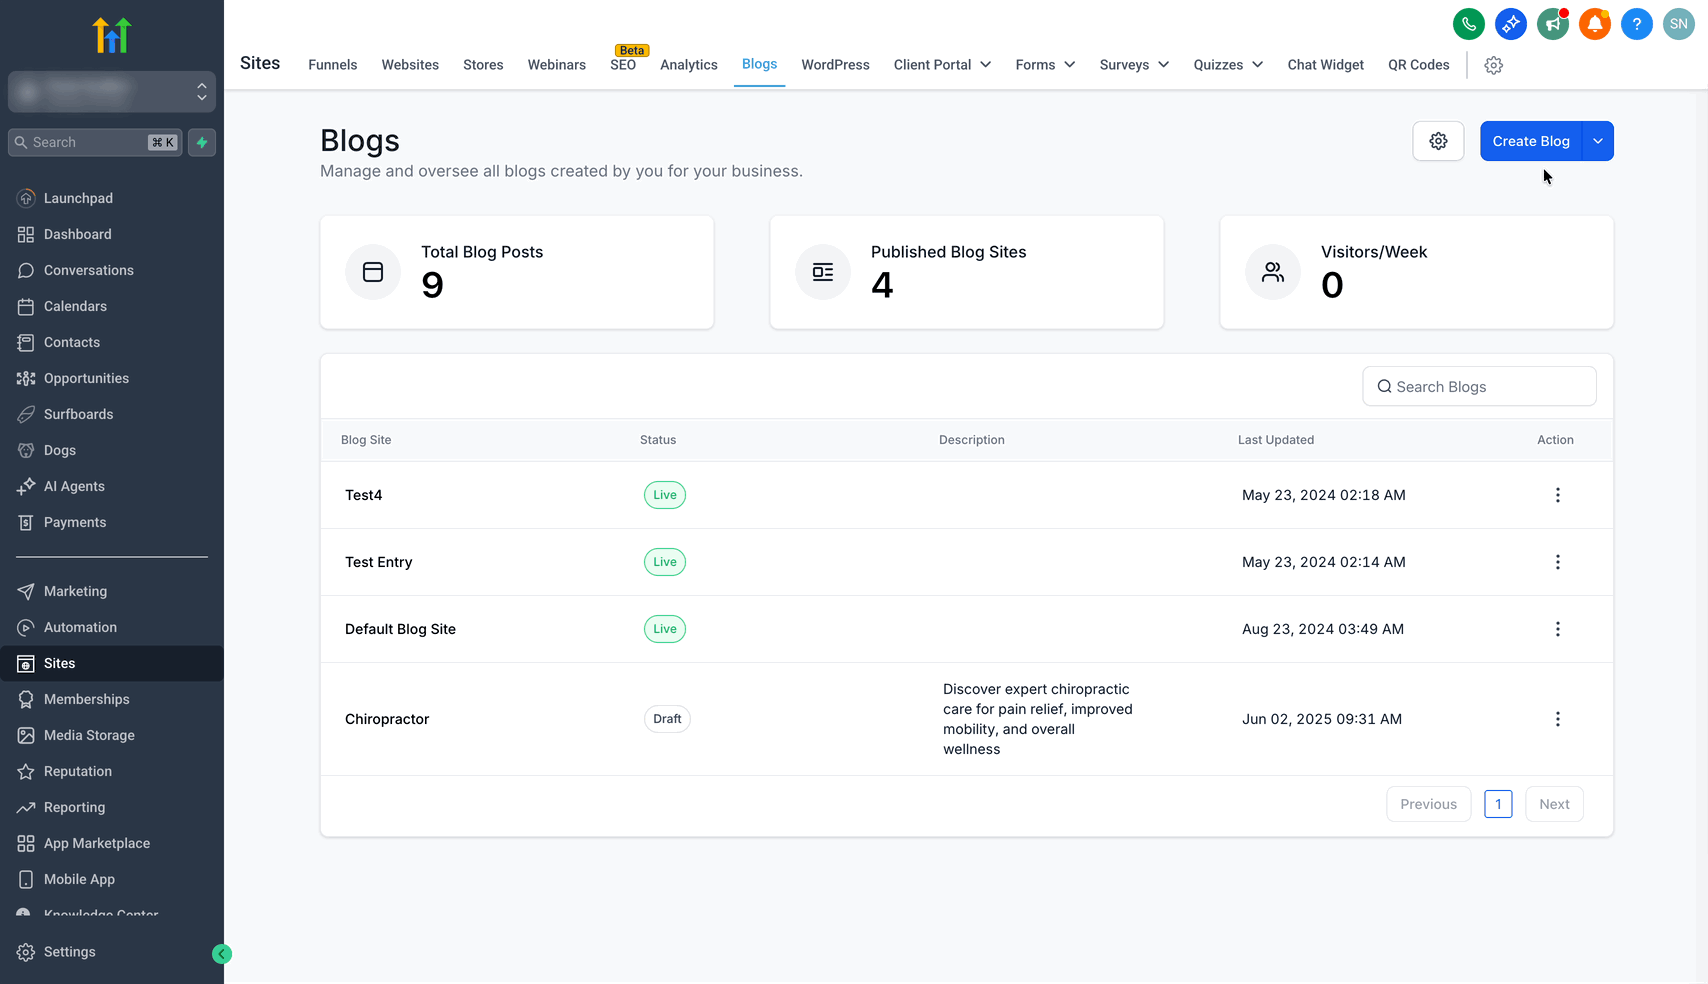Click the megaphone announcements icon

(x=1552, y=24)
